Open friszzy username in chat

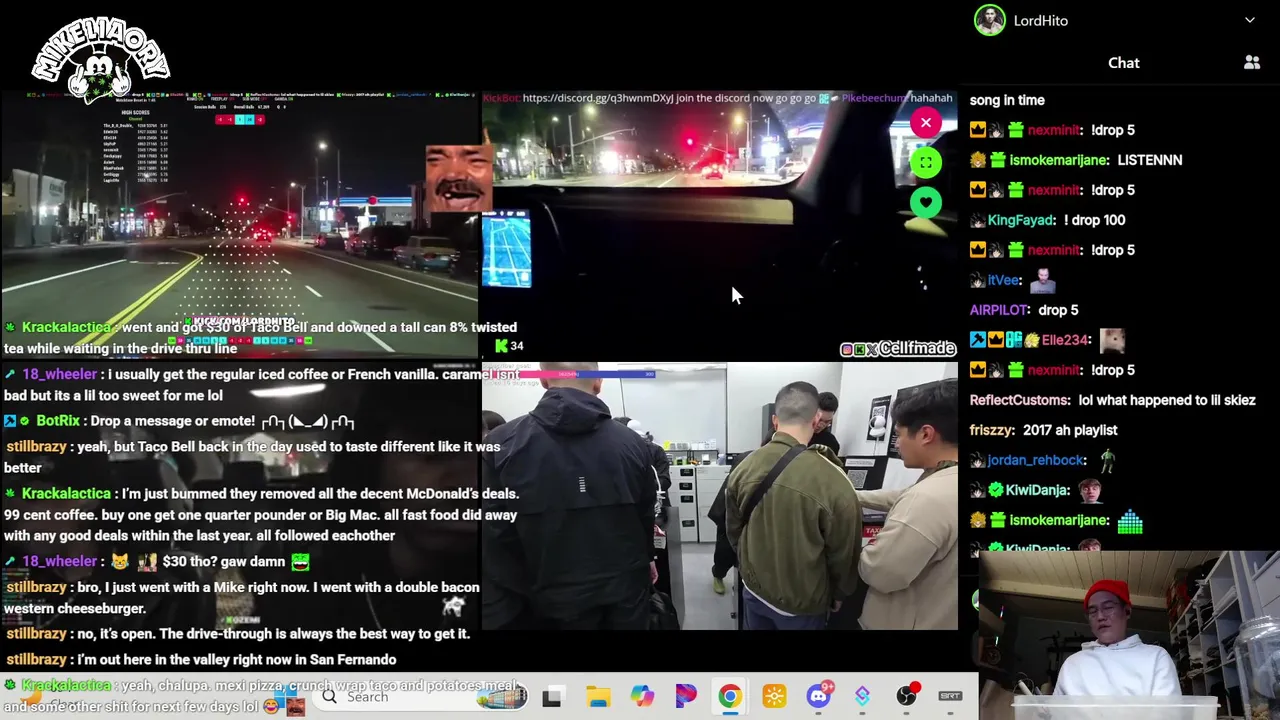point(991,430)
